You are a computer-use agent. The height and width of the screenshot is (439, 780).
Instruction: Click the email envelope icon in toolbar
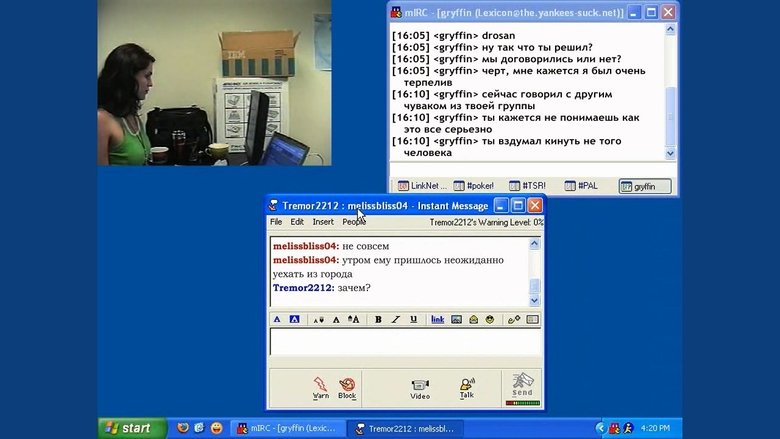[x=473, y=319]
